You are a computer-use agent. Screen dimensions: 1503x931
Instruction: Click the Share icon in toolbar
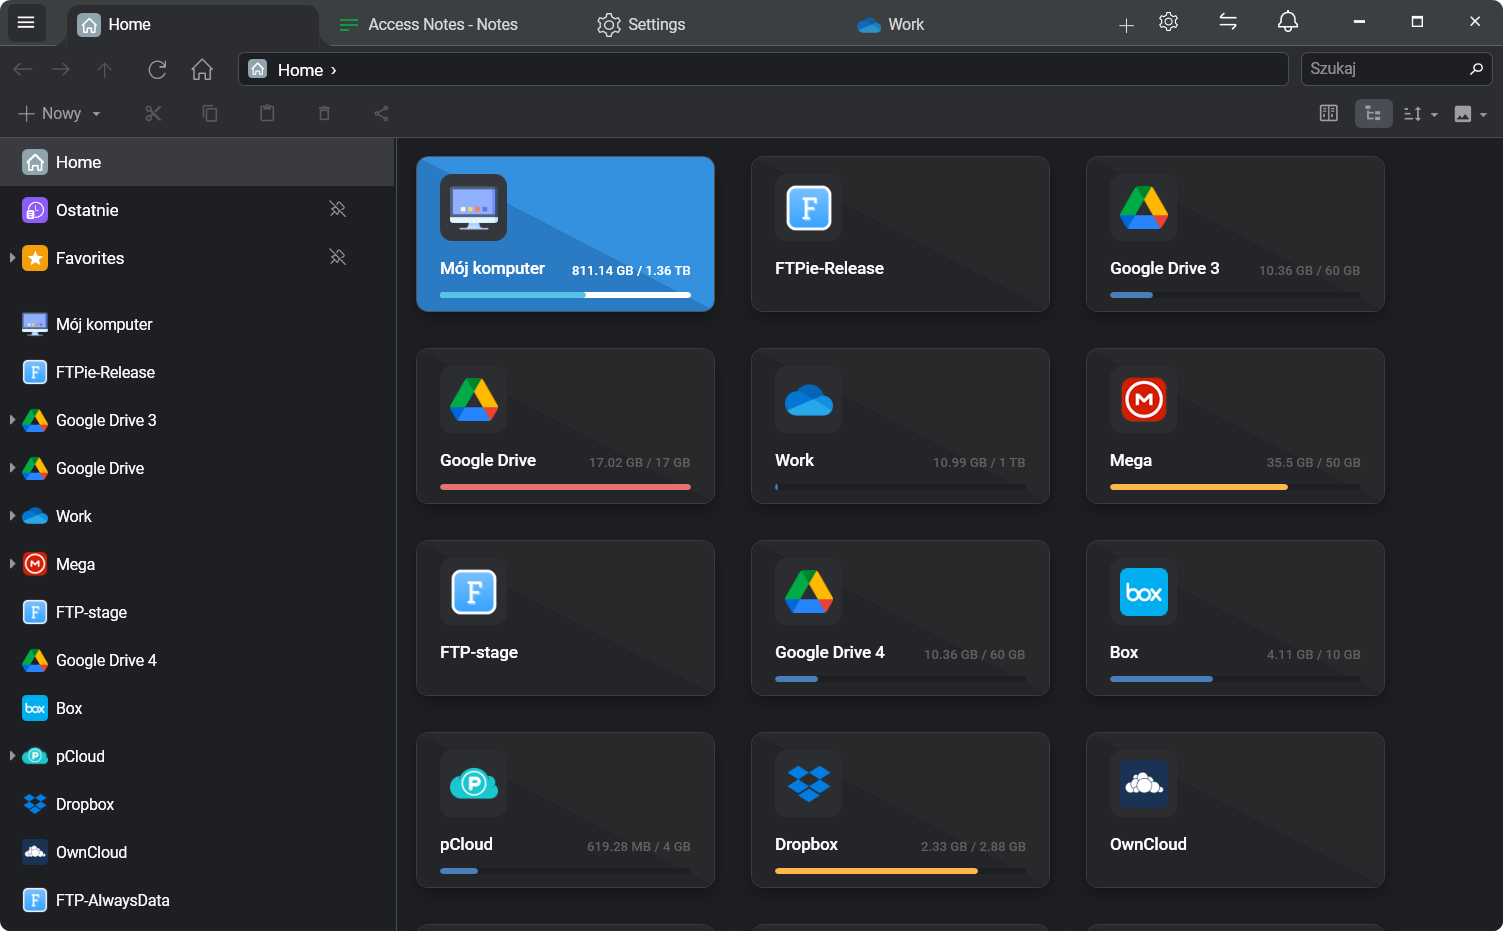tap(381, 113)
